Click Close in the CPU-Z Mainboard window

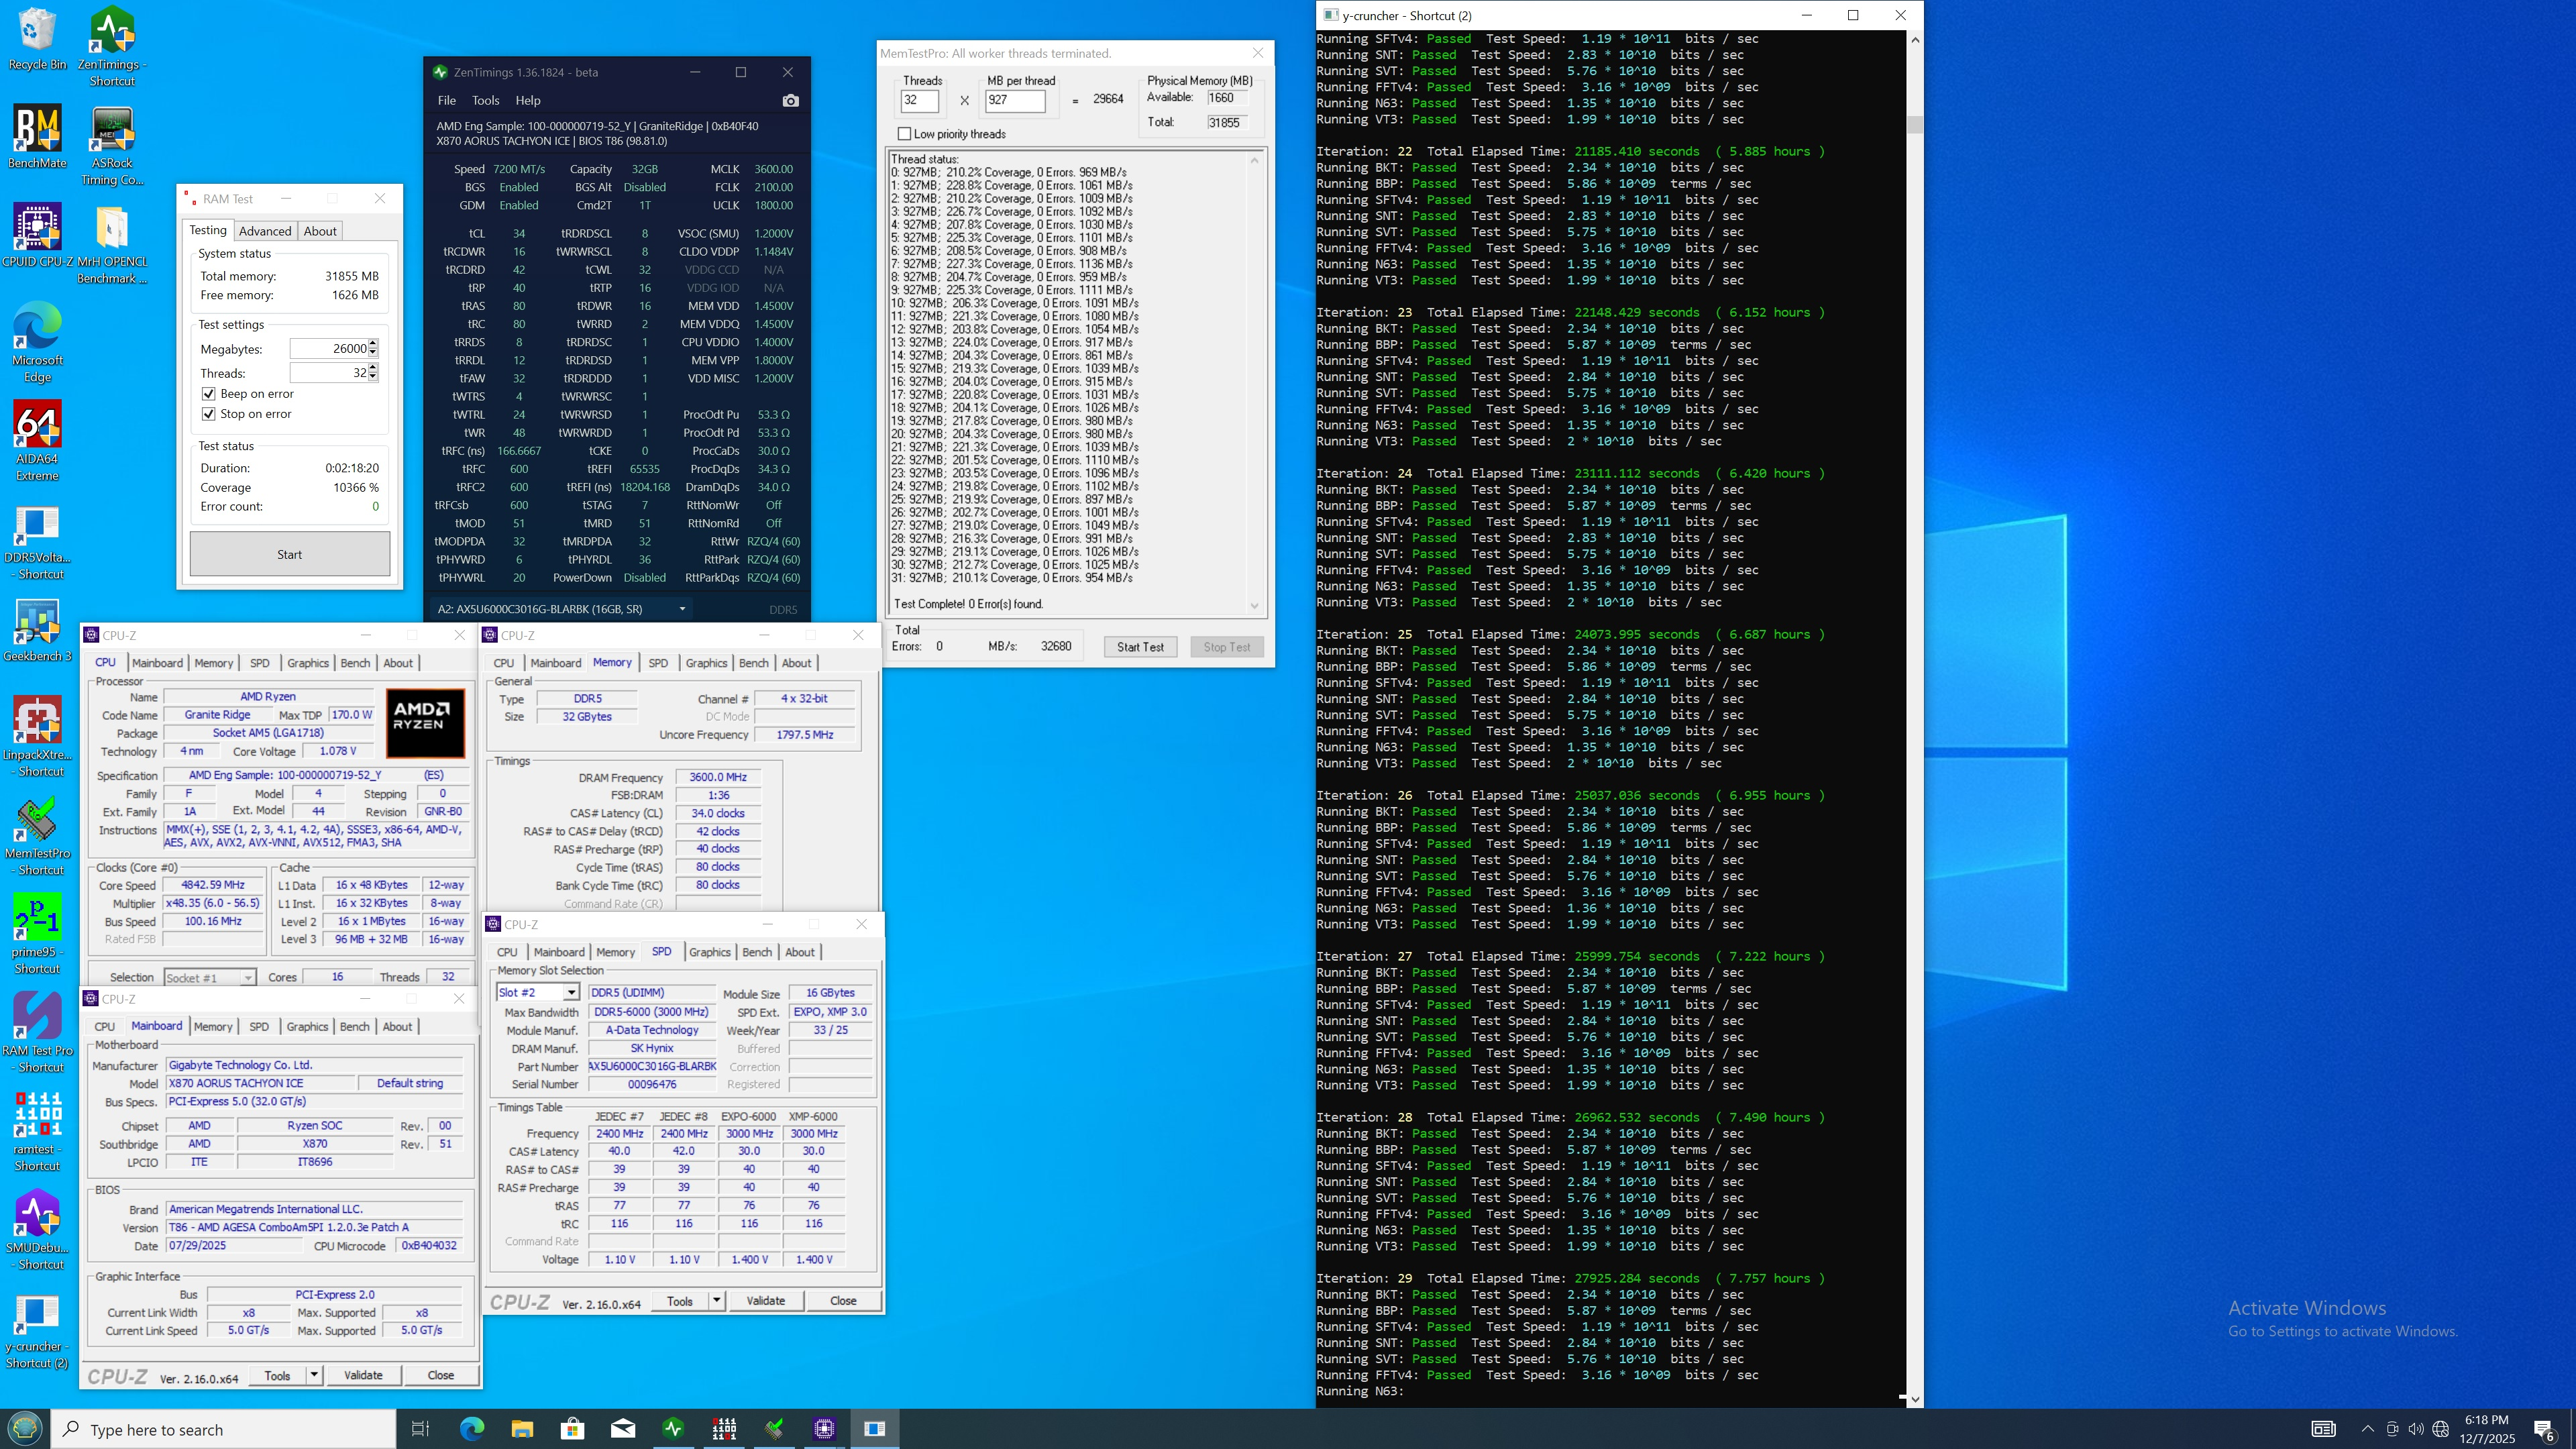(x=441, y=1376)
